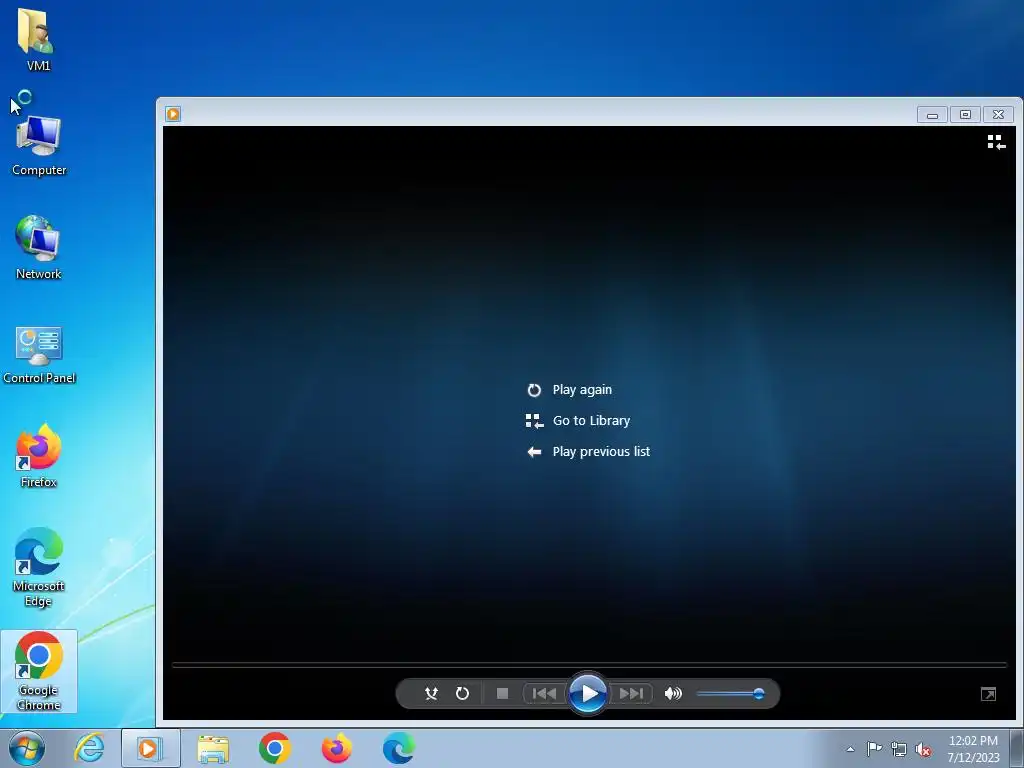The width and height of the screenshot is (1024, 768).
Task: Open File Explorer from the taskbar
Action: pyautogui.click(x=213, y=749)
